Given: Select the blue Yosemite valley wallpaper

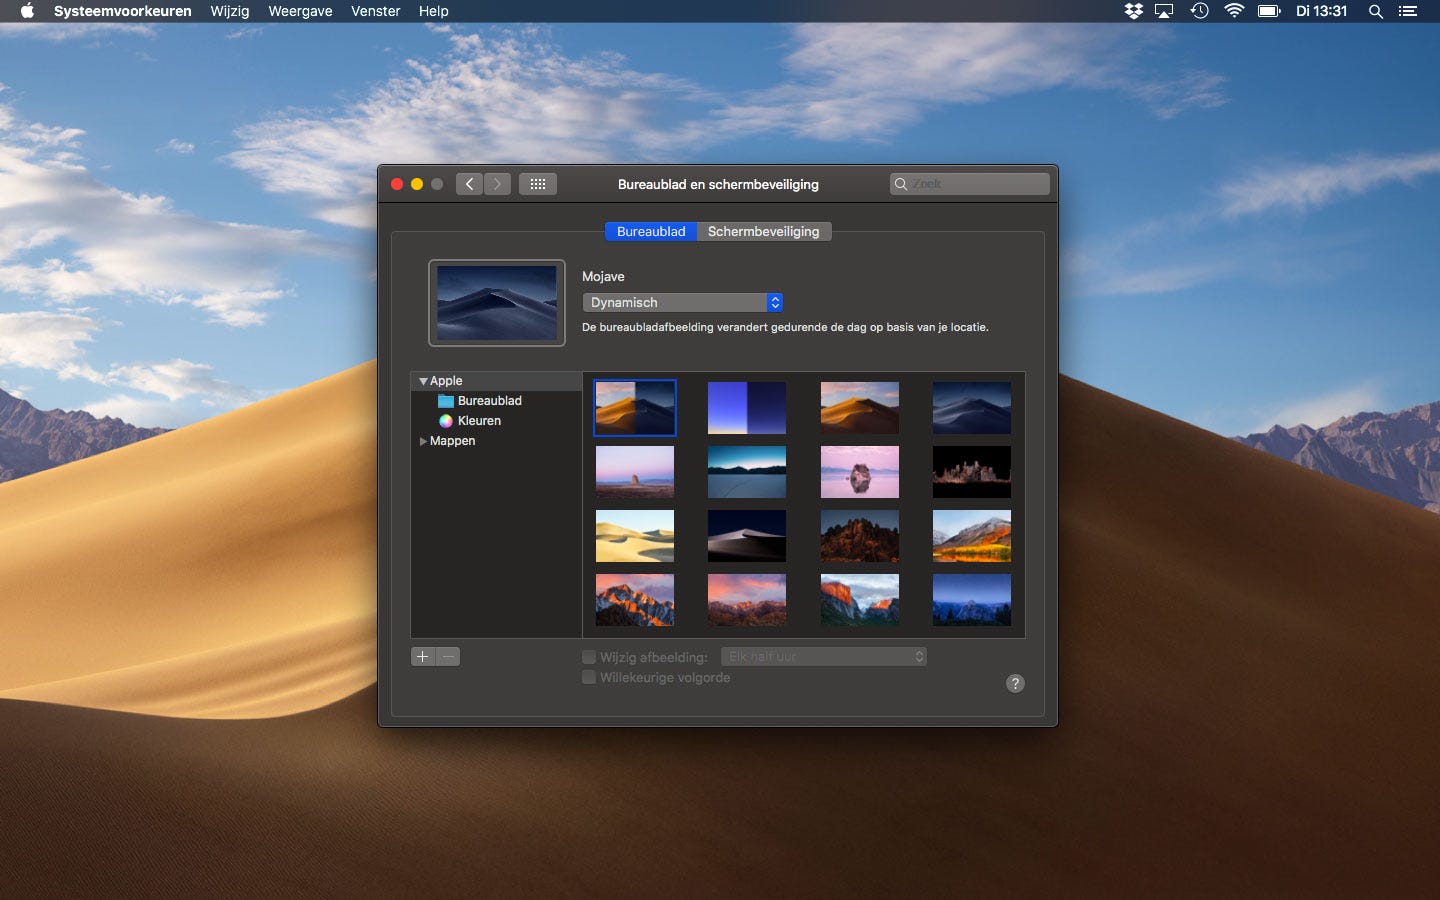Looking at the screenshot, I should tap(972, 600).
